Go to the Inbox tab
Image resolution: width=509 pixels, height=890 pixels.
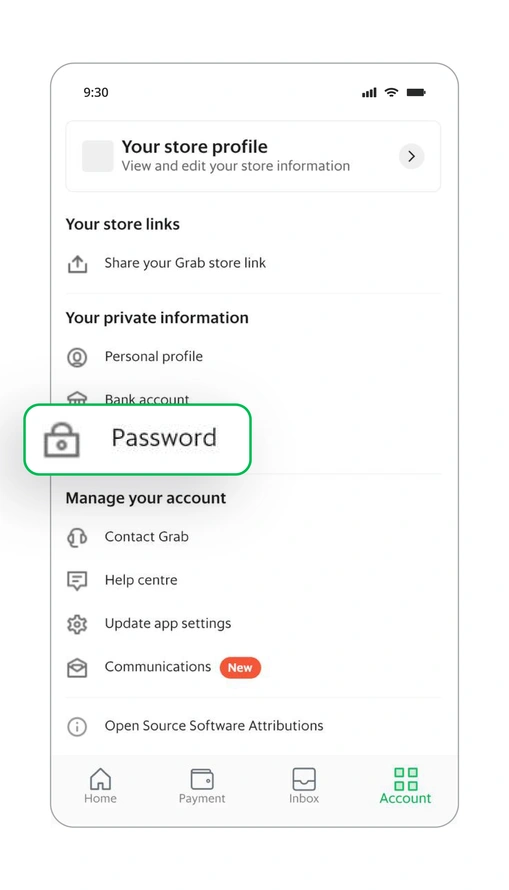click(304, 786)
